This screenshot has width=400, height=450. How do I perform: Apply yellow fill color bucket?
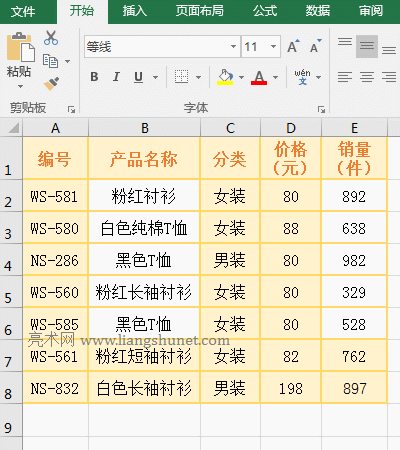click(225, 77)
